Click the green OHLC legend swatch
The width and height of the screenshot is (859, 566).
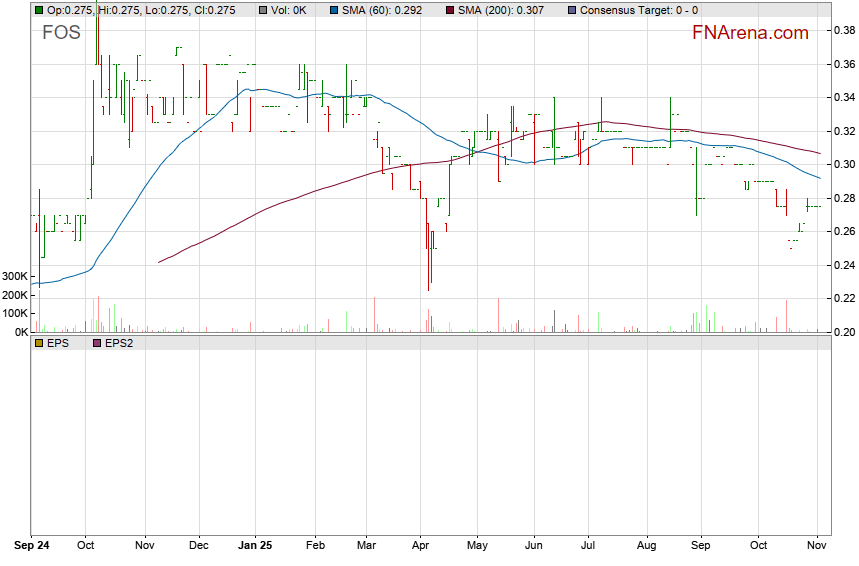pos(39,10)
